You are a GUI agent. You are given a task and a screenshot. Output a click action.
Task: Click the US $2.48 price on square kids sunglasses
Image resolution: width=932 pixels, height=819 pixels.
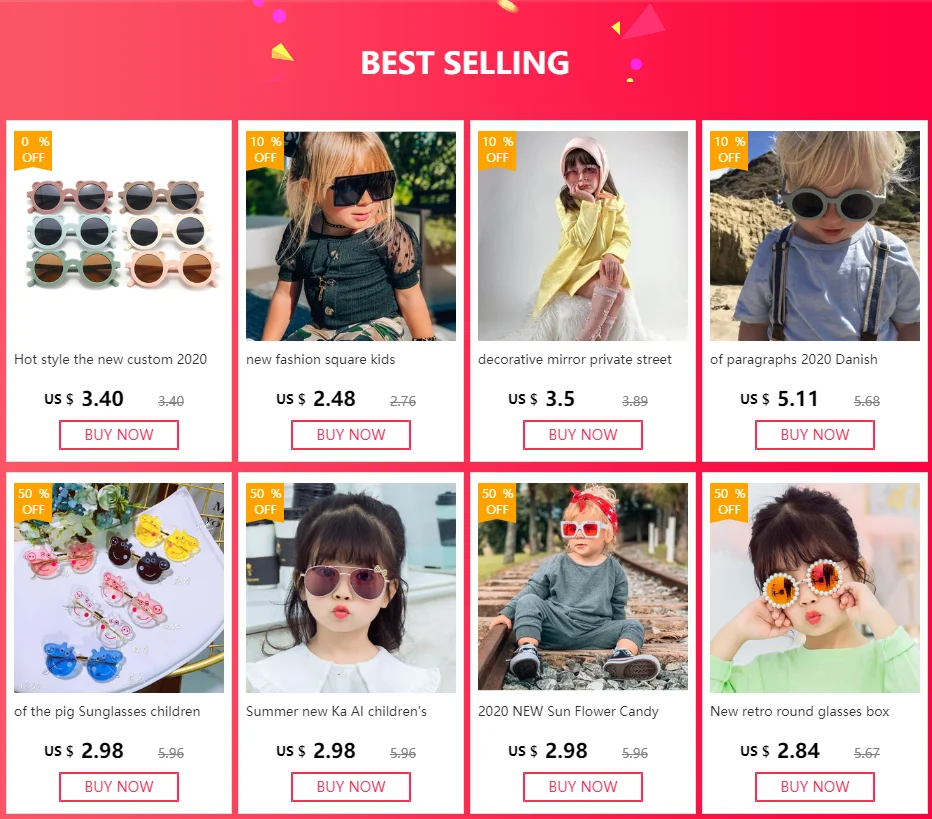tap(316, 398)
